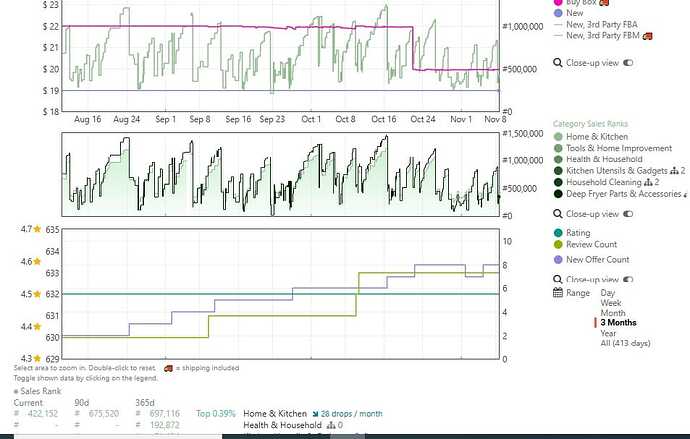690x439 pixels.
Task: Click the Sep 1 date axis label
Action: coord(165,119)
